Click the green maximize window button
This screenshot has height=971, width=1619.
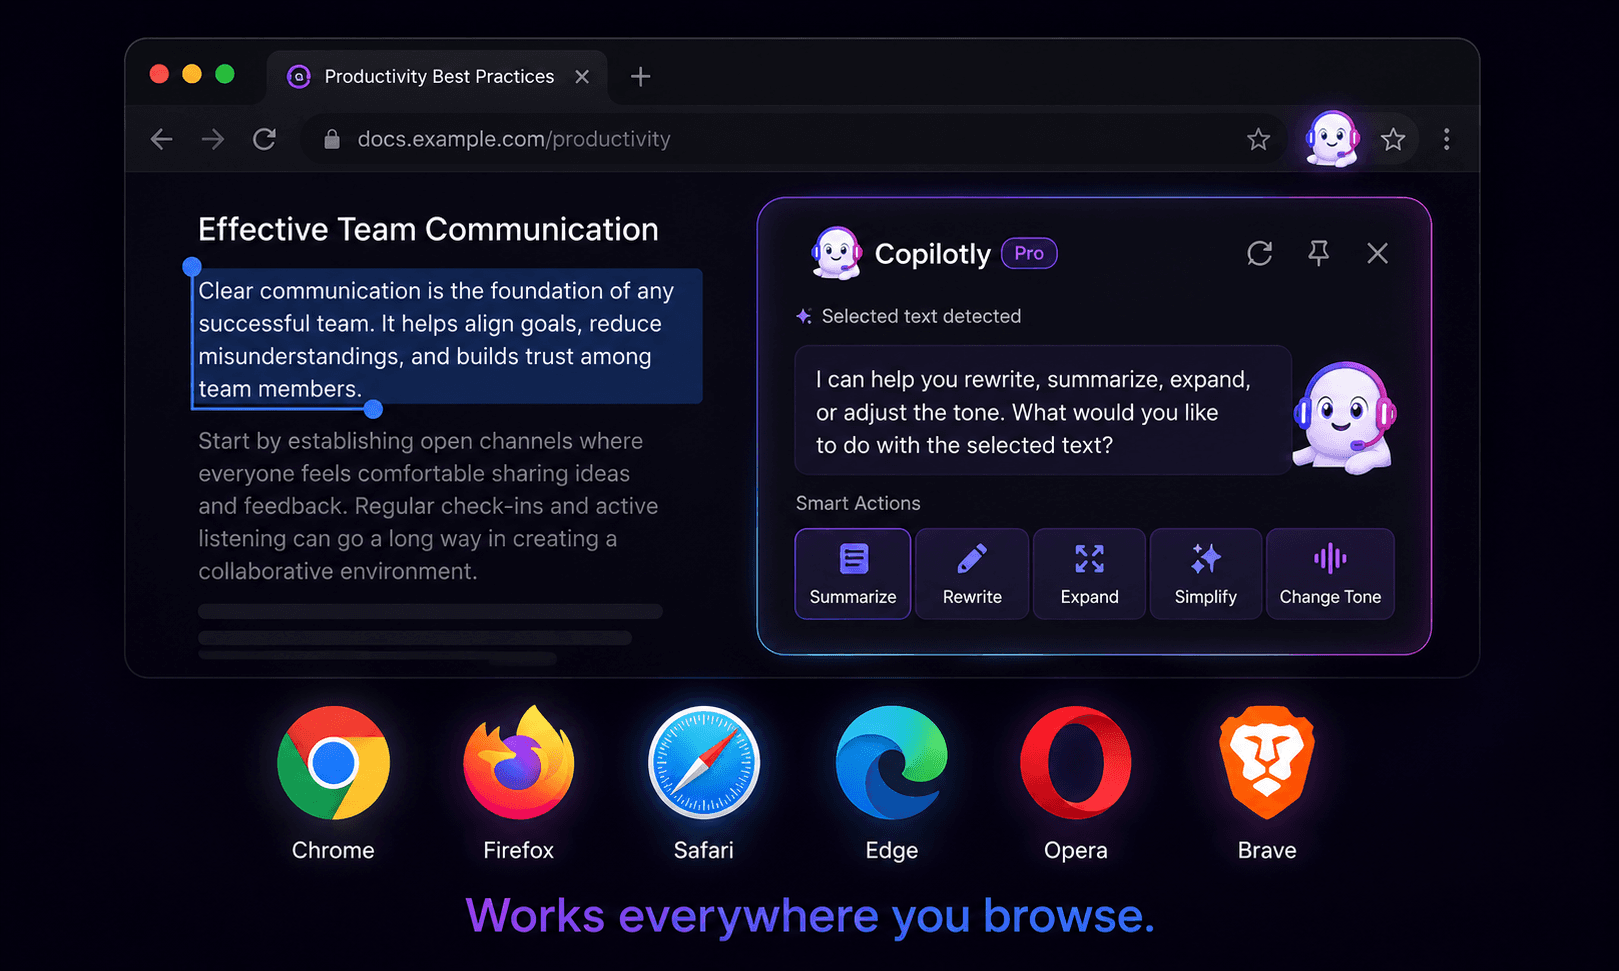click(x=225, y=74)
